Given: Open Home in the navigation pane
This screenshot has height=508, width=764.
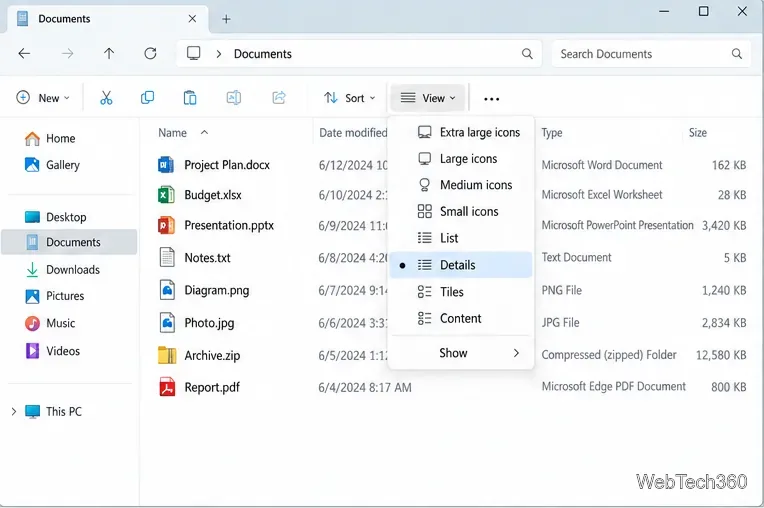Looking at the screenshot, I should tap(50, 138).
